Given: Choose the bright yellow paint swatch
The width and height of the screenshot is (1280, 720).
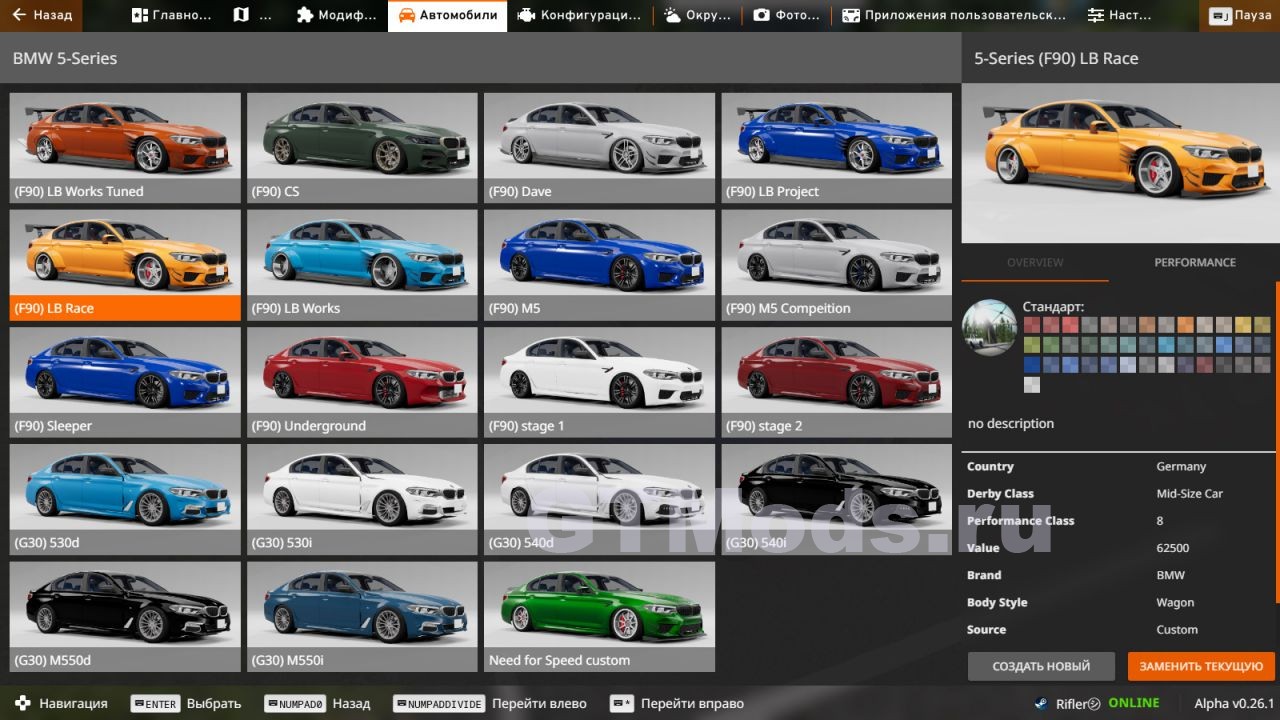Looking at the screenshot, I should coord(1243,325).
